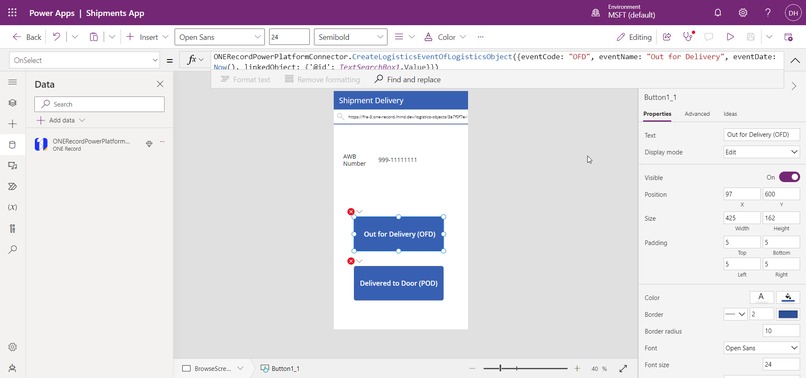Viewport: 806px width, 378px height.
Task: Click the fit to window icon
Action: coord(623,369)
